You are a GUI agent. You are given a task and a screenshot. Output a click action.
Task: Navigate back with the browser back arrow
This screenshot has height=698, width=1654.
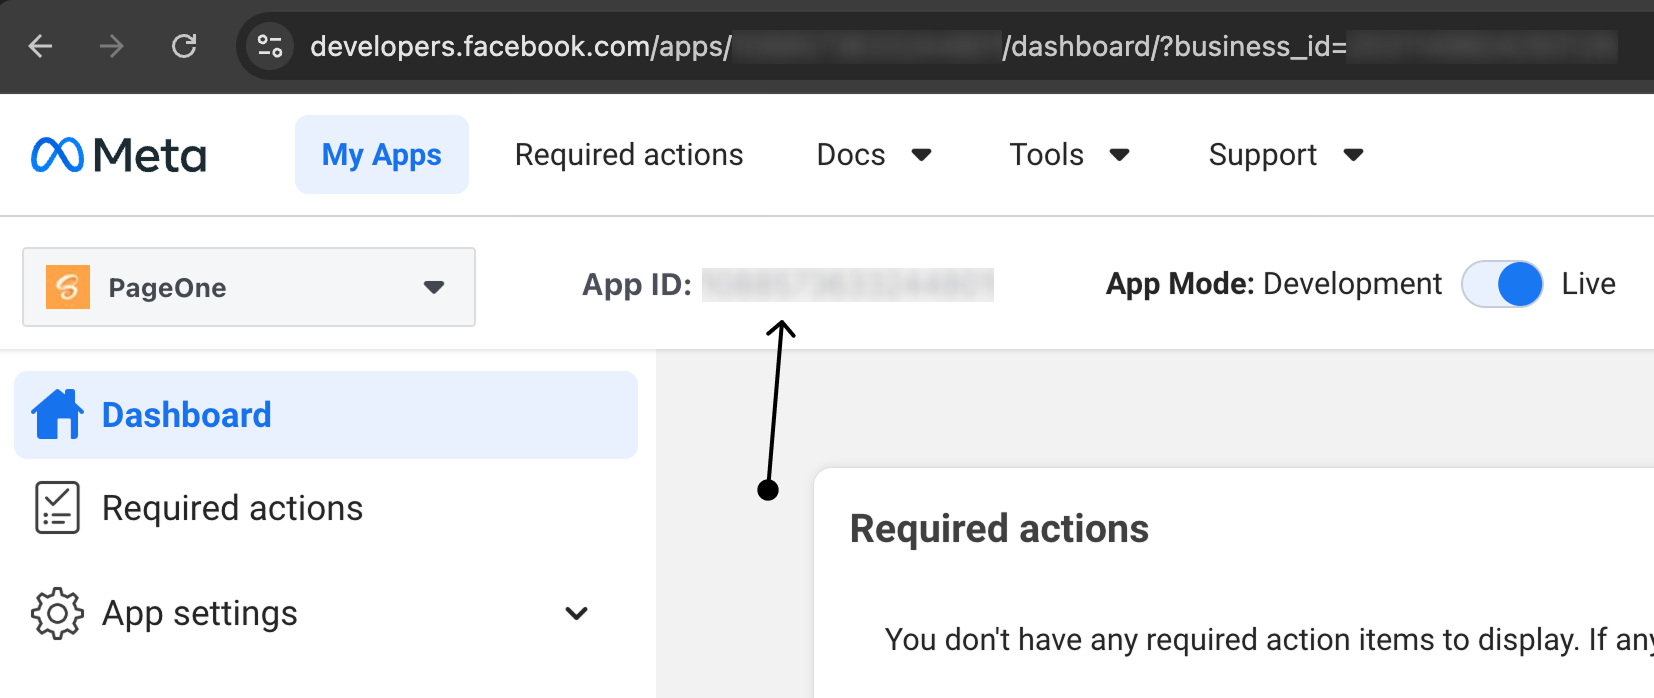pos(39,46)
